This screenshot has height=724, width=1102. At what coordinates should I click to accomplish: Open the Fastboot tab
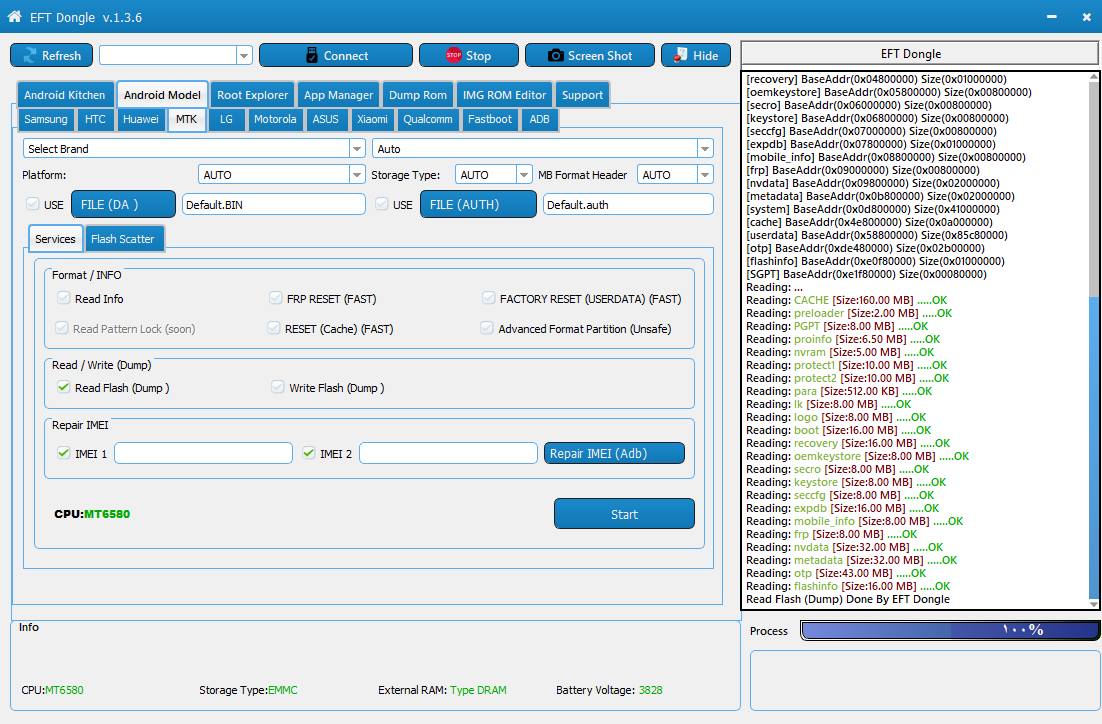coord(490,119)
